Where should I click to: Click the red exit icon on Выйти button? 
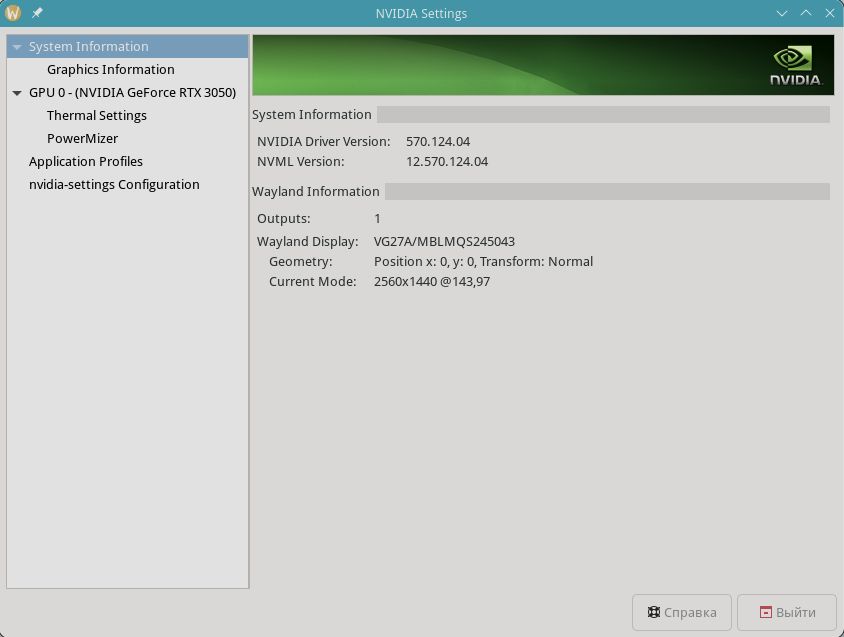point(765,612)
